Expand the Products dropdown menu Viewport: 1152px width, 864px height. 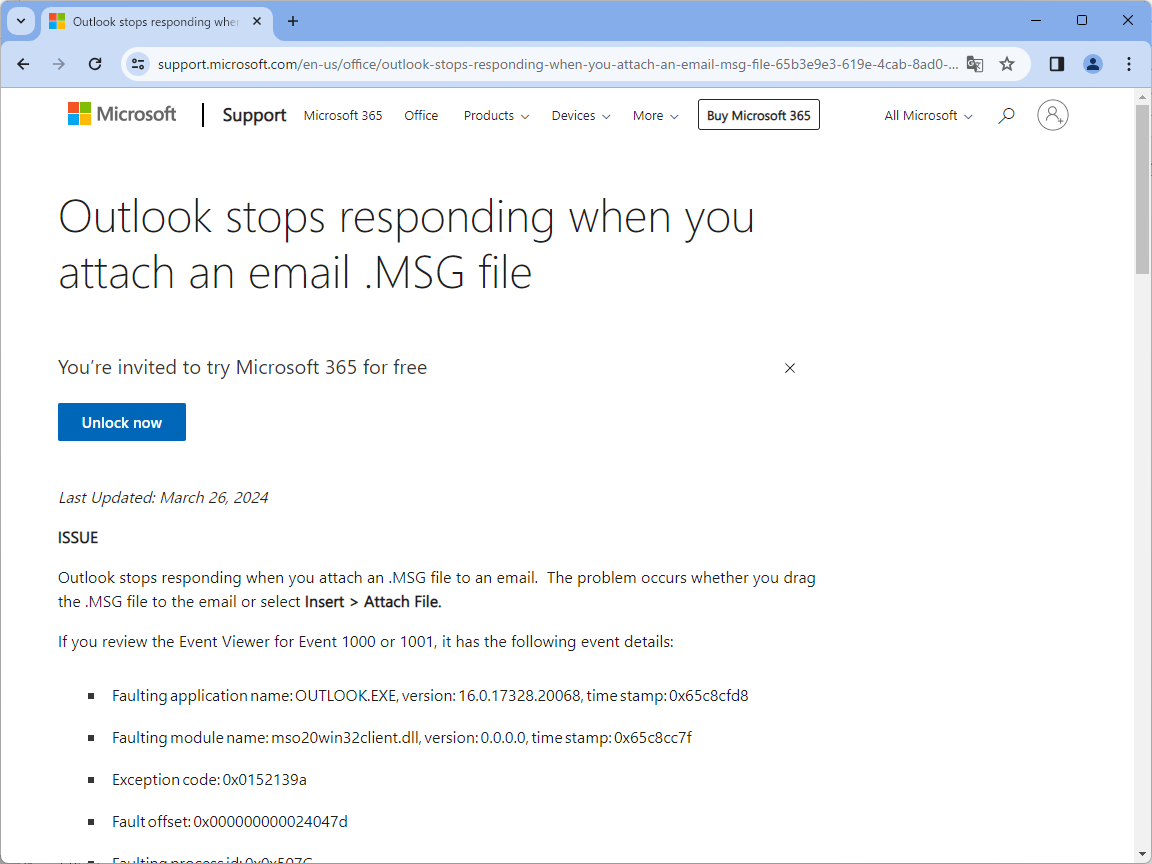tap(496, 116)
